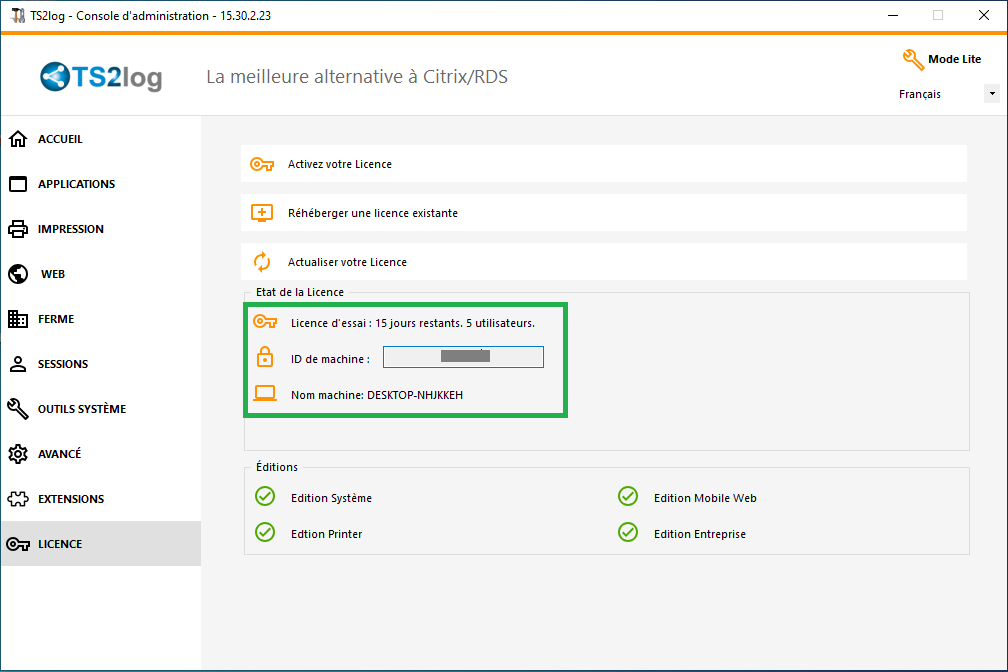1008x672 pixels.
Task: Click the wrench icon next to Mode Lite
Action: pyautogui.click(x=913, y=59)
